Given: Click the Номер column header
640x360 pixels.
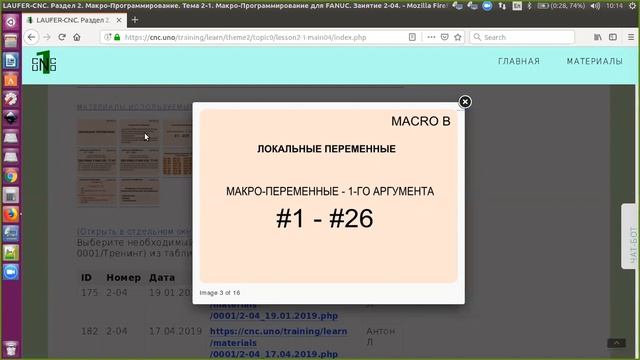Looking at the screenshot, I should click(x=123, y=278).
